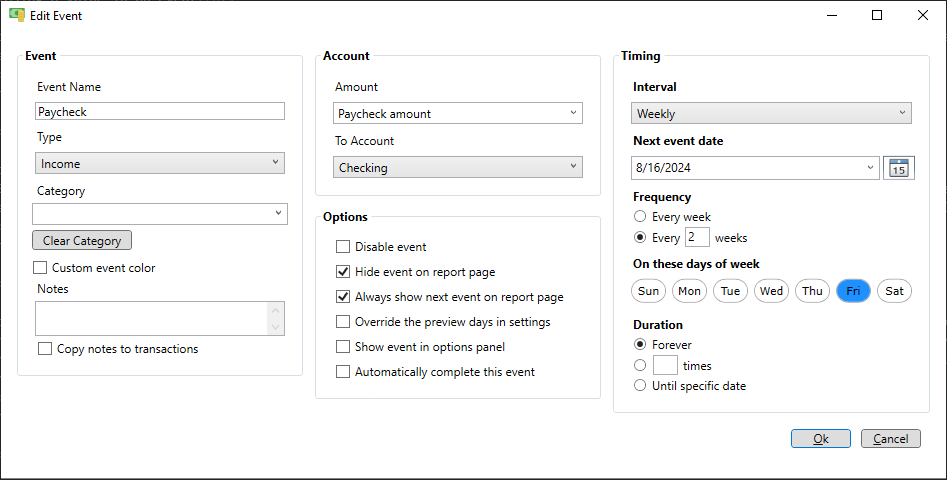Choose Until specific date duration
The image size is (947, 480).
click(x=640, y=385)
